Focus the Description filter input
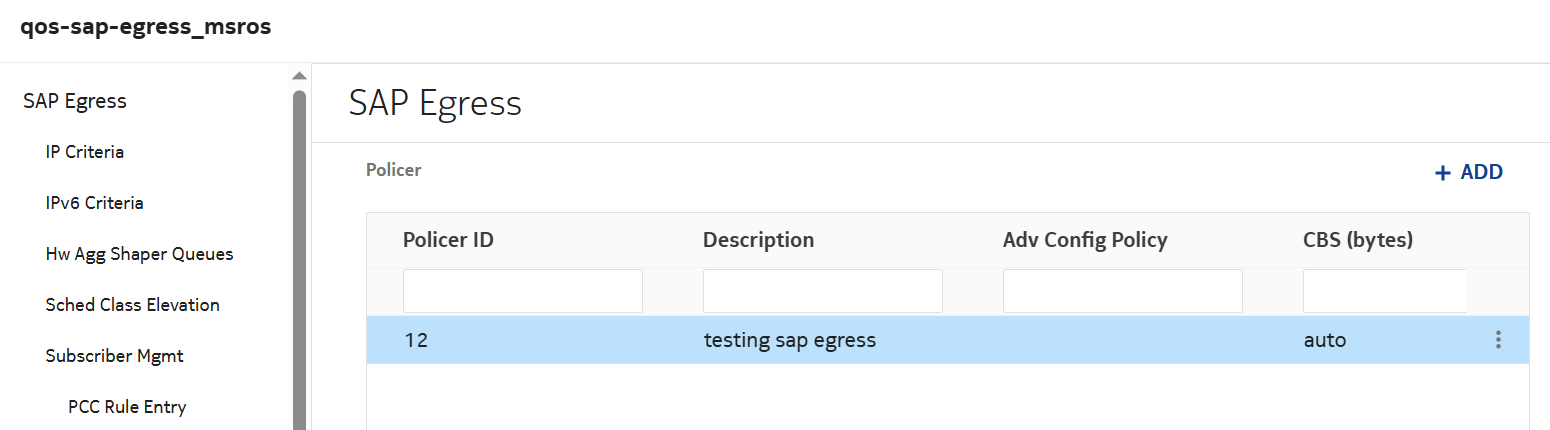 click(x=822, y=291)
